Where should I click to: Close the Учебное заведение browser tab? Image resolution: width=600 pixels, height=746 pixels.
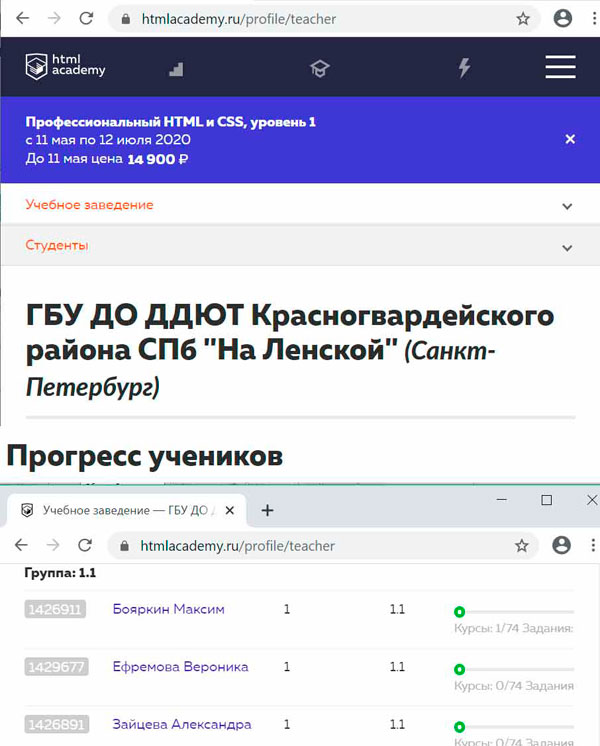point(229,510)
